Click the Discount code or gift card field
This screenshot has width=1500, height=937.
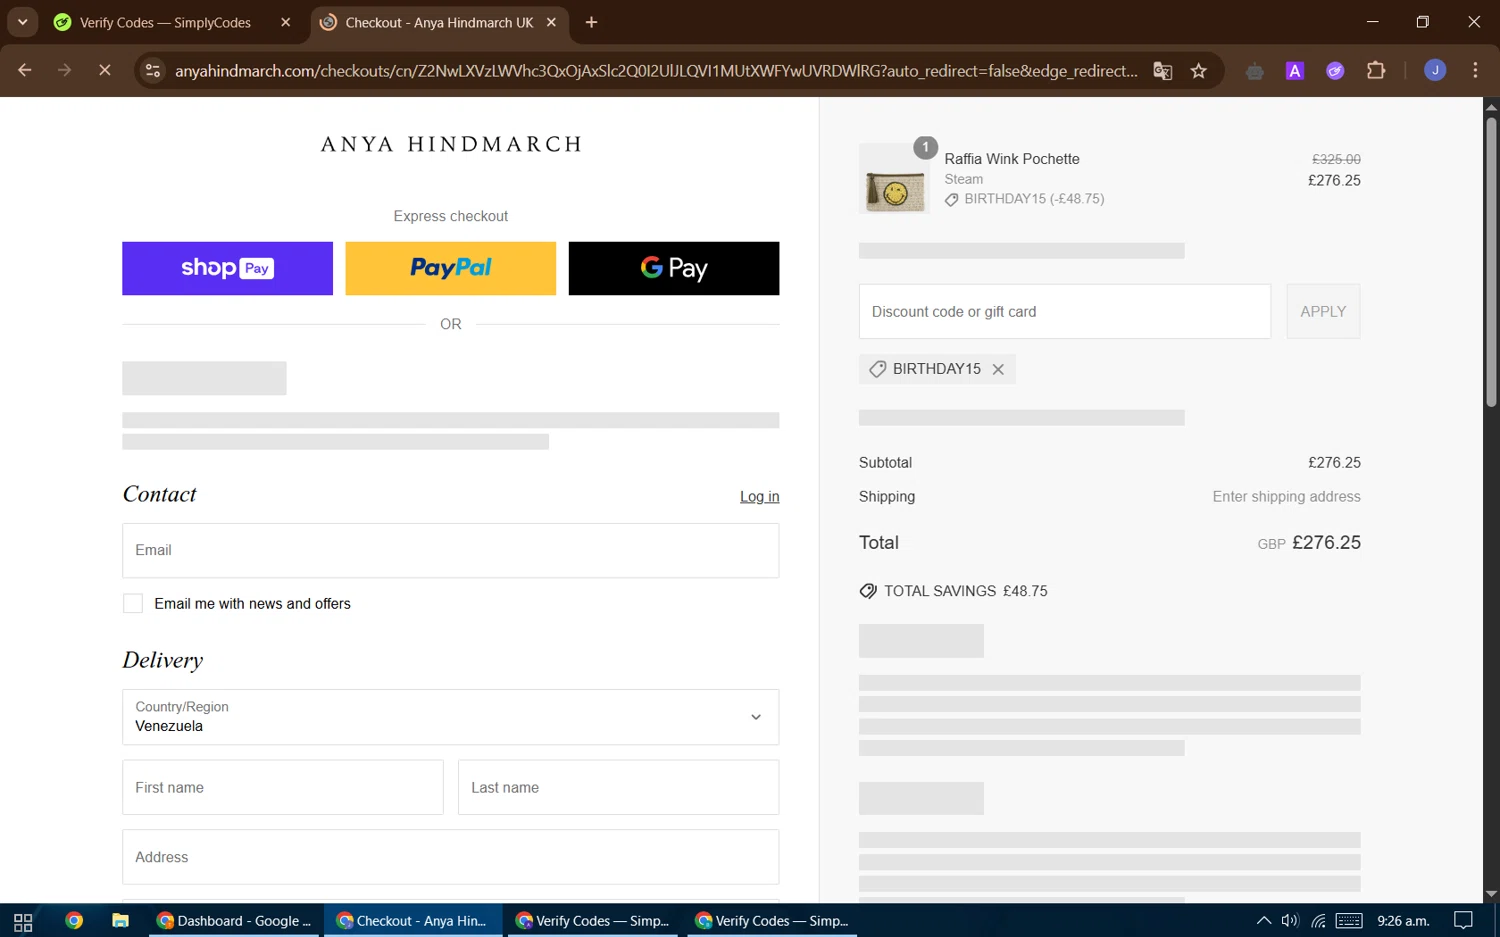tap(1065, 311)
